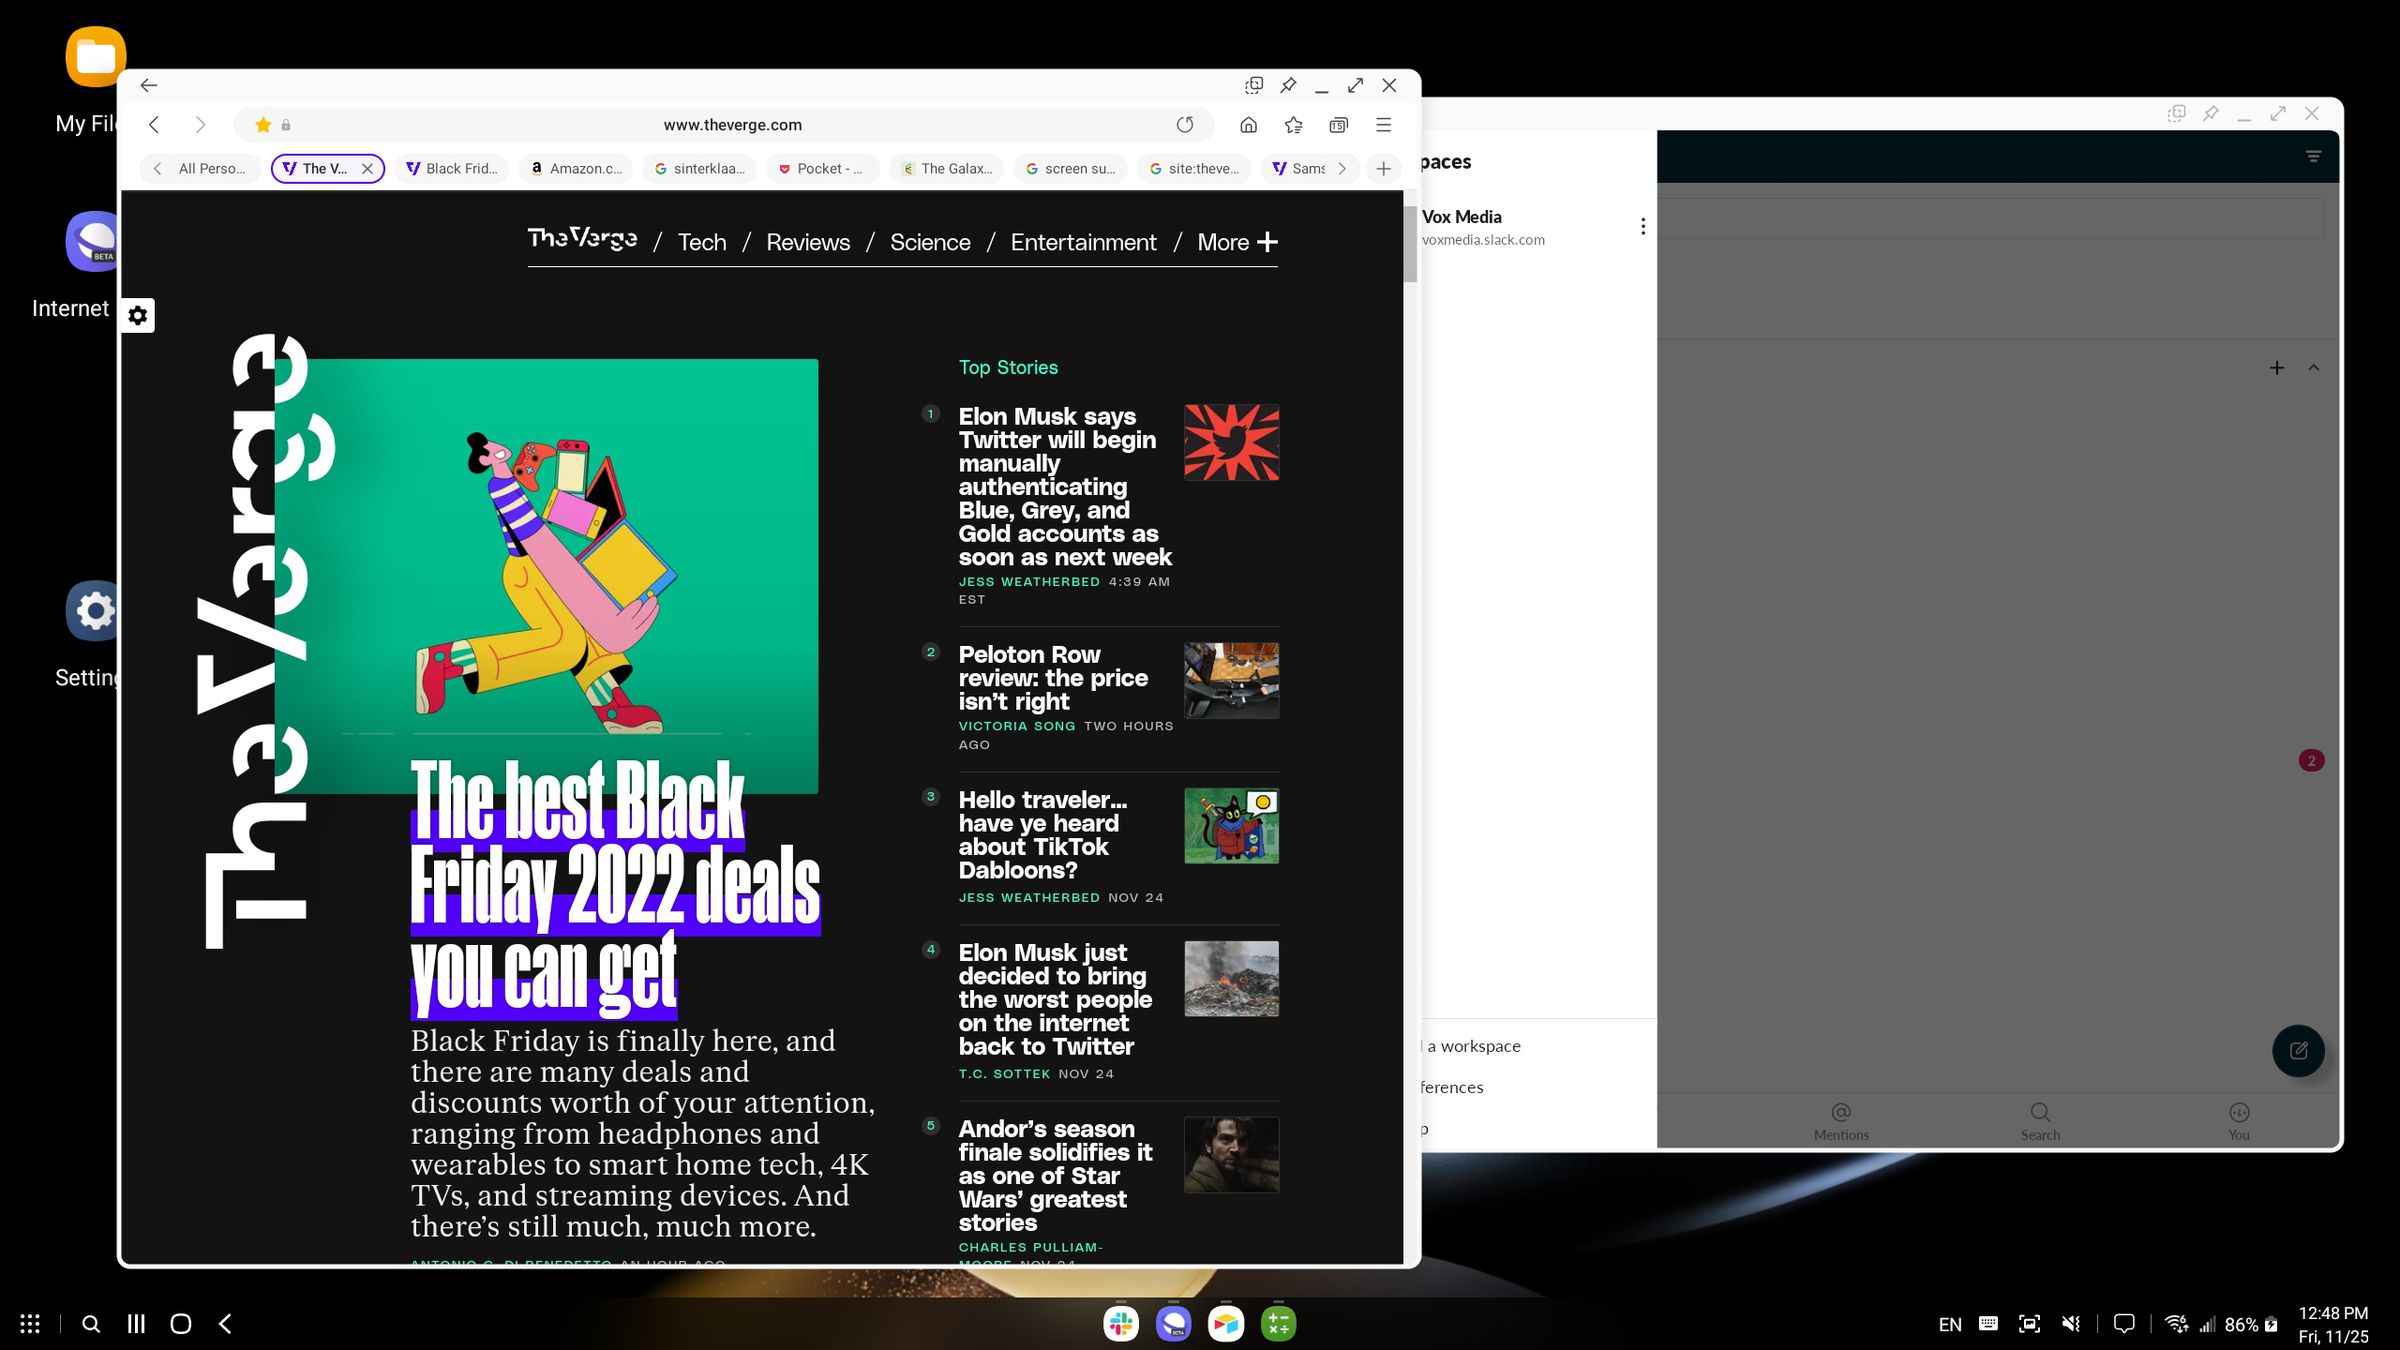2400x1350 pixels.
Task: Click the browser page scrollbar thumb
Action: click(x=1410, y=244)
